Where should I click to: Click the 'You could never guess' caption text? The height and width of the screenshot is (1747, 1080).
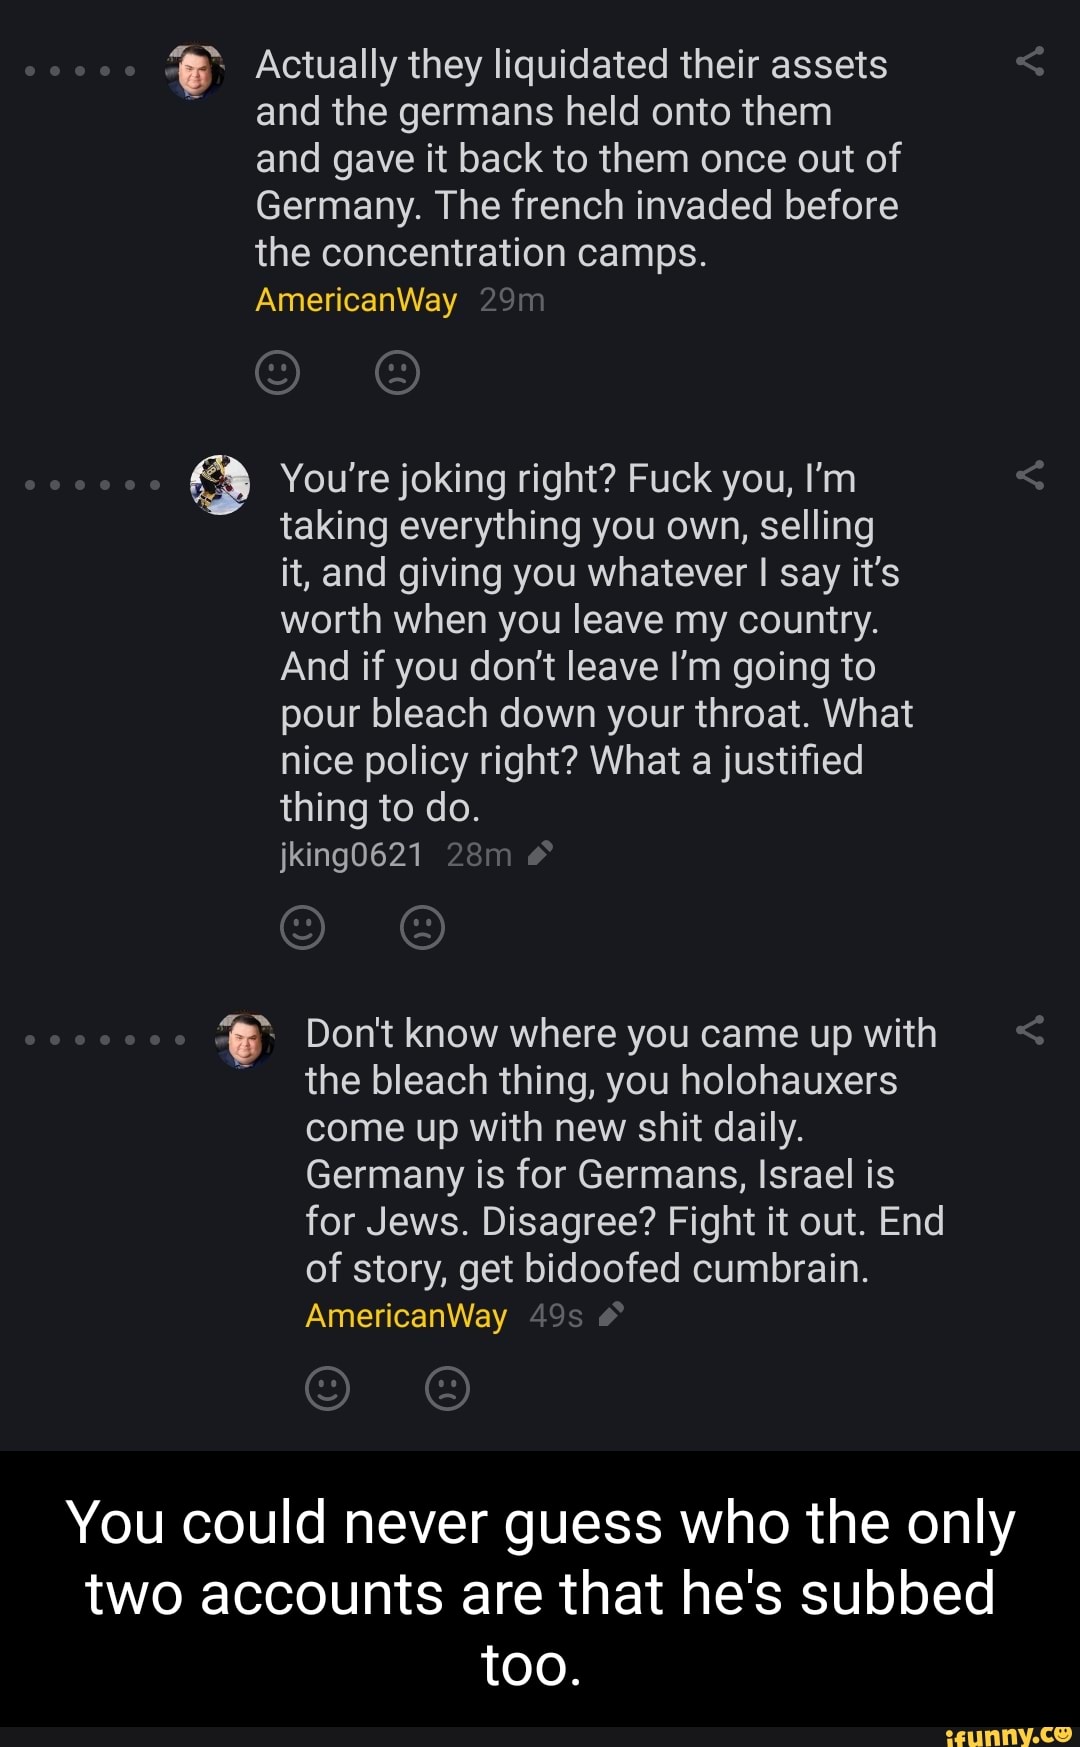[x=540, y=1592]
